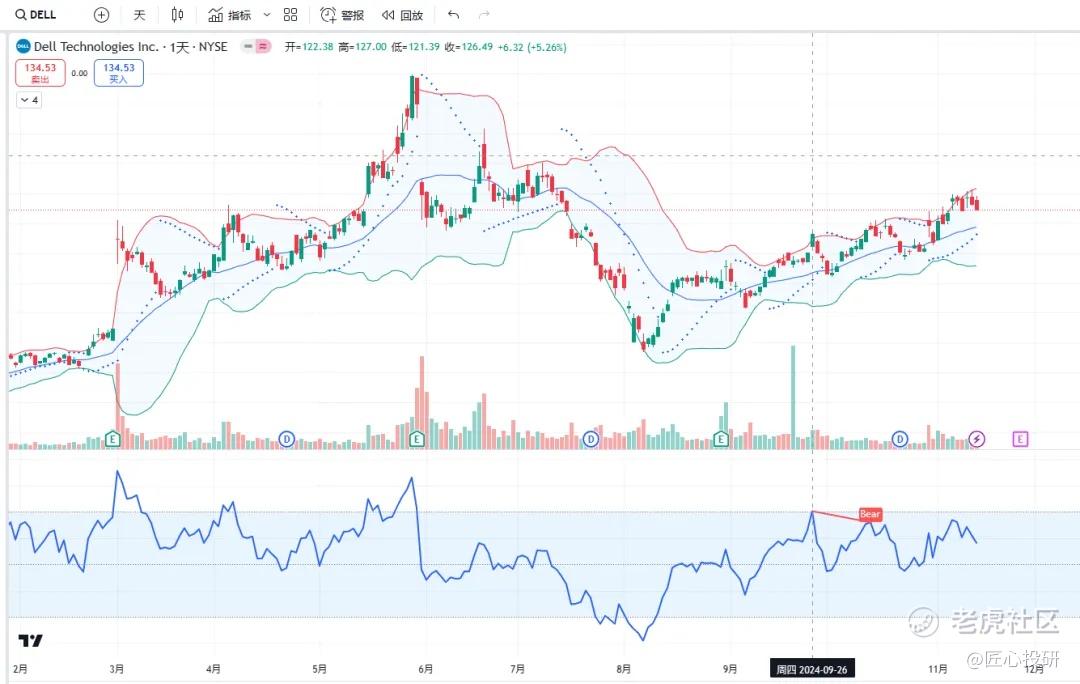Click the 8月 time axis label
1080x684 pixels.
click(623, 669)
